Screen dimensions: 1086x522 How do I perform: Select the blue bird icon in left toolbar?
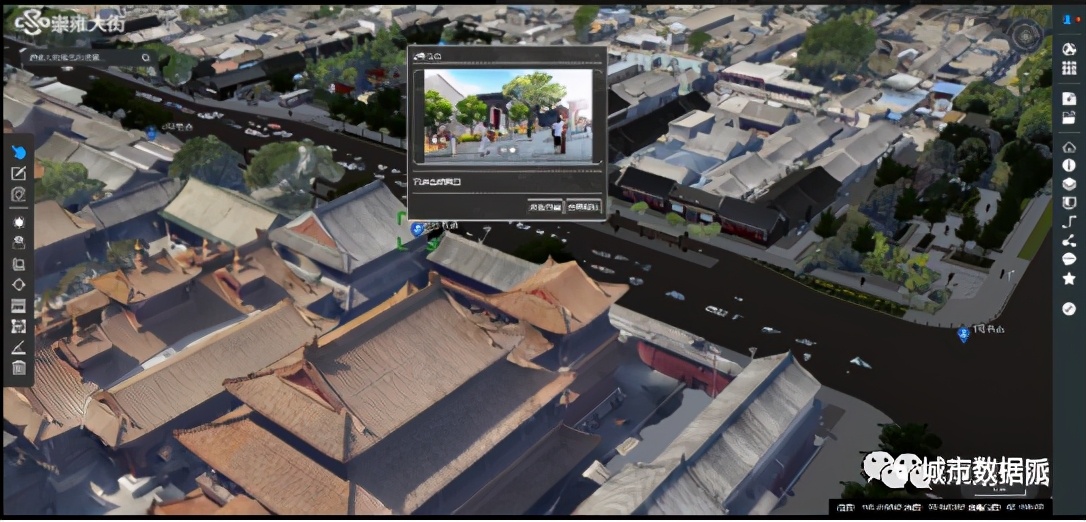coord(18,152)
